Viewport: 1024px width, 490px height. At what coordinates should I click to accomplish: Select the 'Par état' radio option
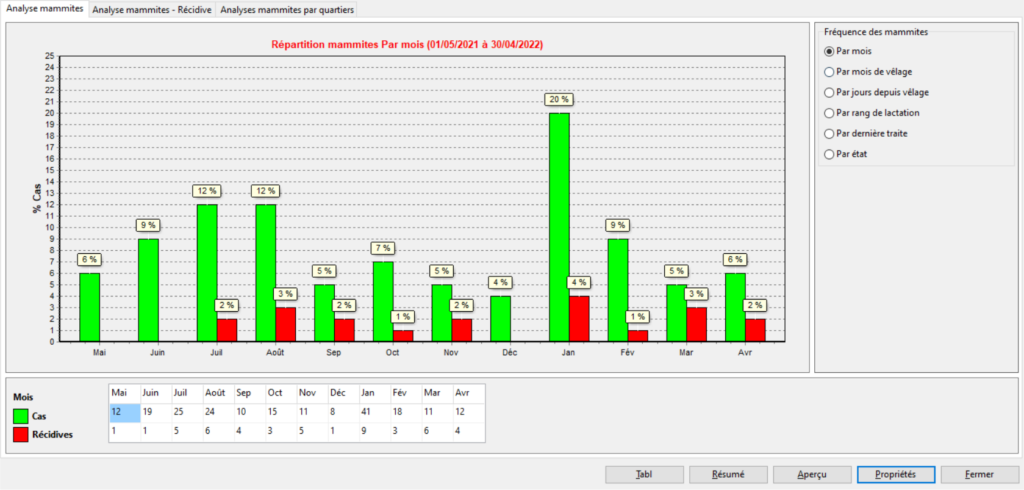point(828,154)
